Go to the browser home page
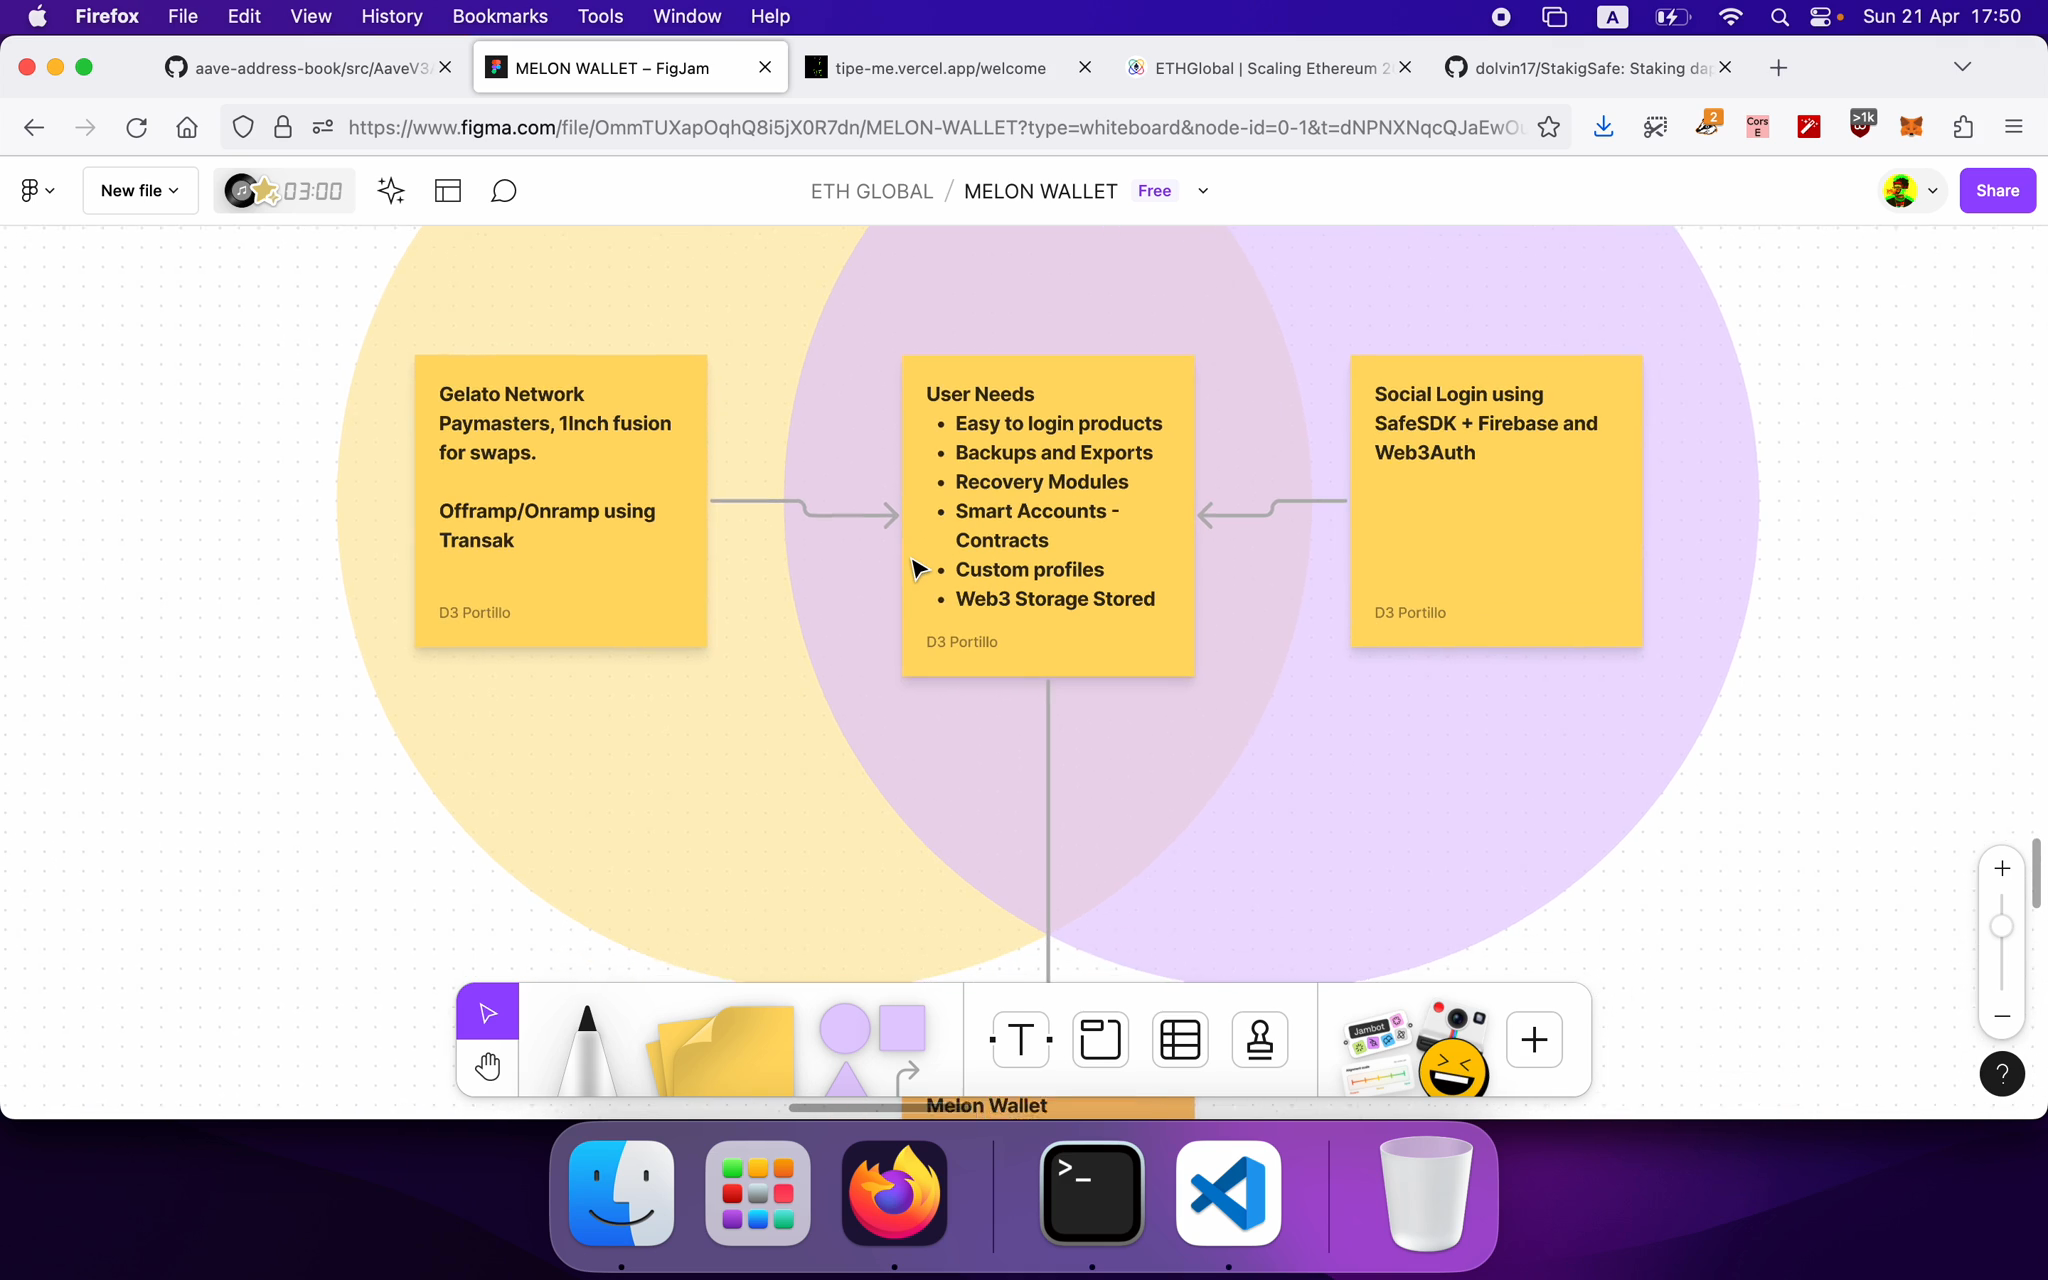2048x1280 pixels. [x=187, y=127]
